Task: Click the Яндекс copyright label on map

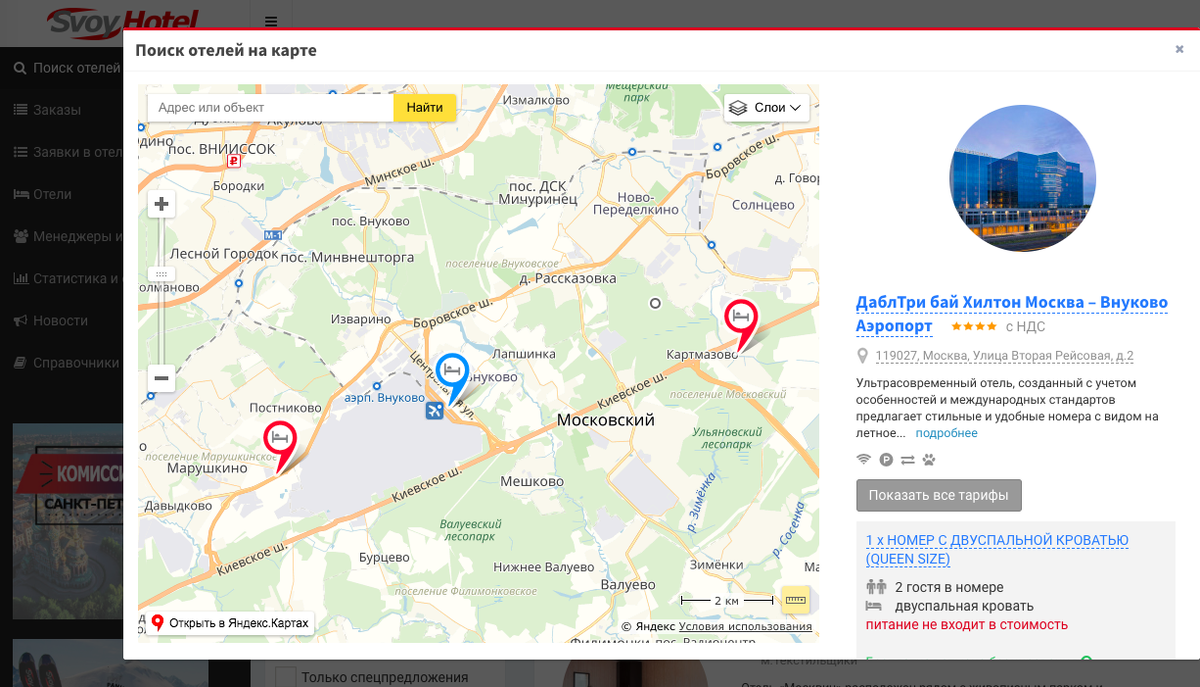Action: pos(649,627)
